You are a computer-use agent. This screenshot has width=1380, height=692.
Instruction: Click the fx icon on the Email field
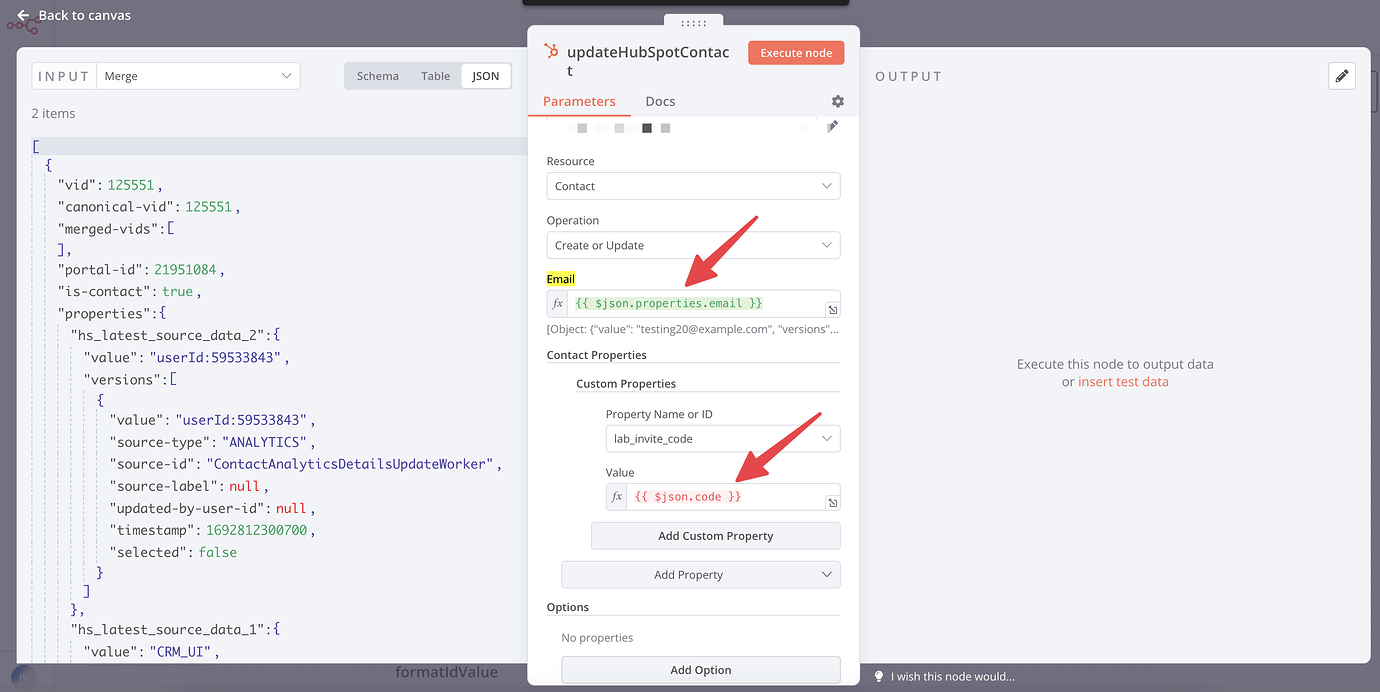558,303
